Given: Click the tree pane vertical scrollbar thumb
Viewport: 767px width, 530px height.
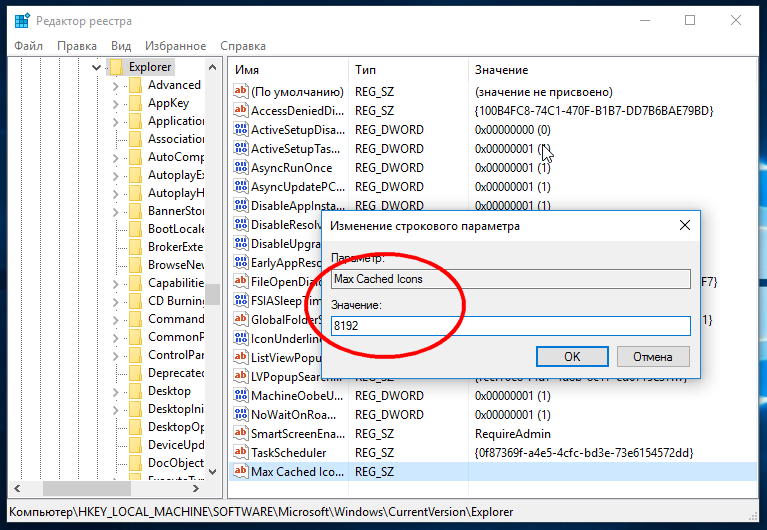Looking at the screenshot, I should pyautogui.click(x=212, y=295).
